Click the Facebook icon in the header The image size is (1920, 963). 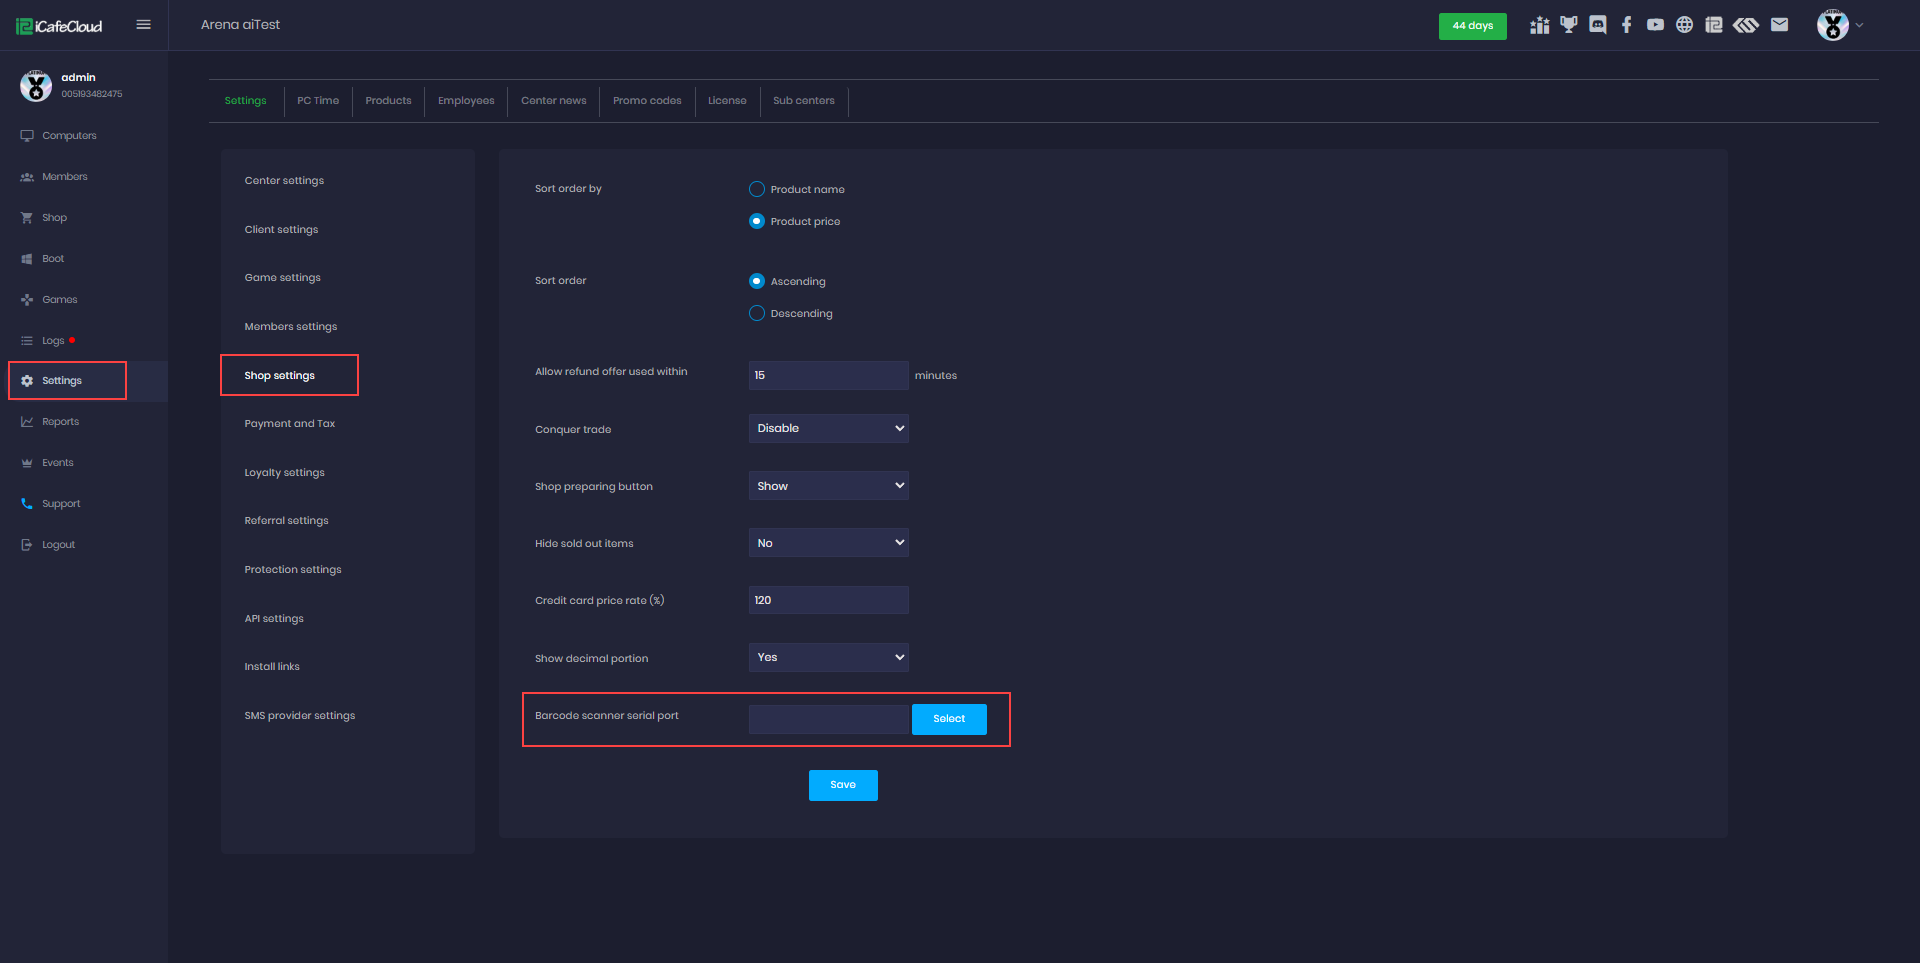1626,25
